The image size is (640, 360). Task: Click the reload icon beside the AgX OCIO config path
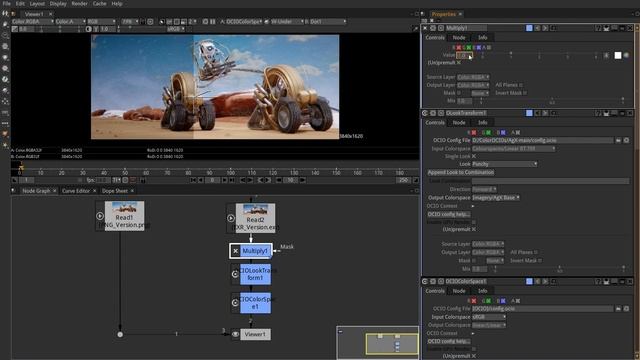[x=627, y=140]
